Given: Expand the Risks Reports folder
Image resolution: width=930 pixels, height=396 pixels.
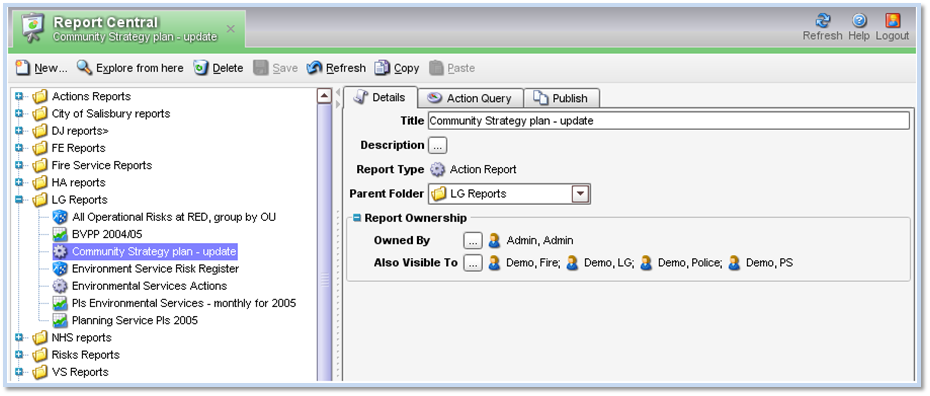Looking at the screenshot, I should point(19,355).
